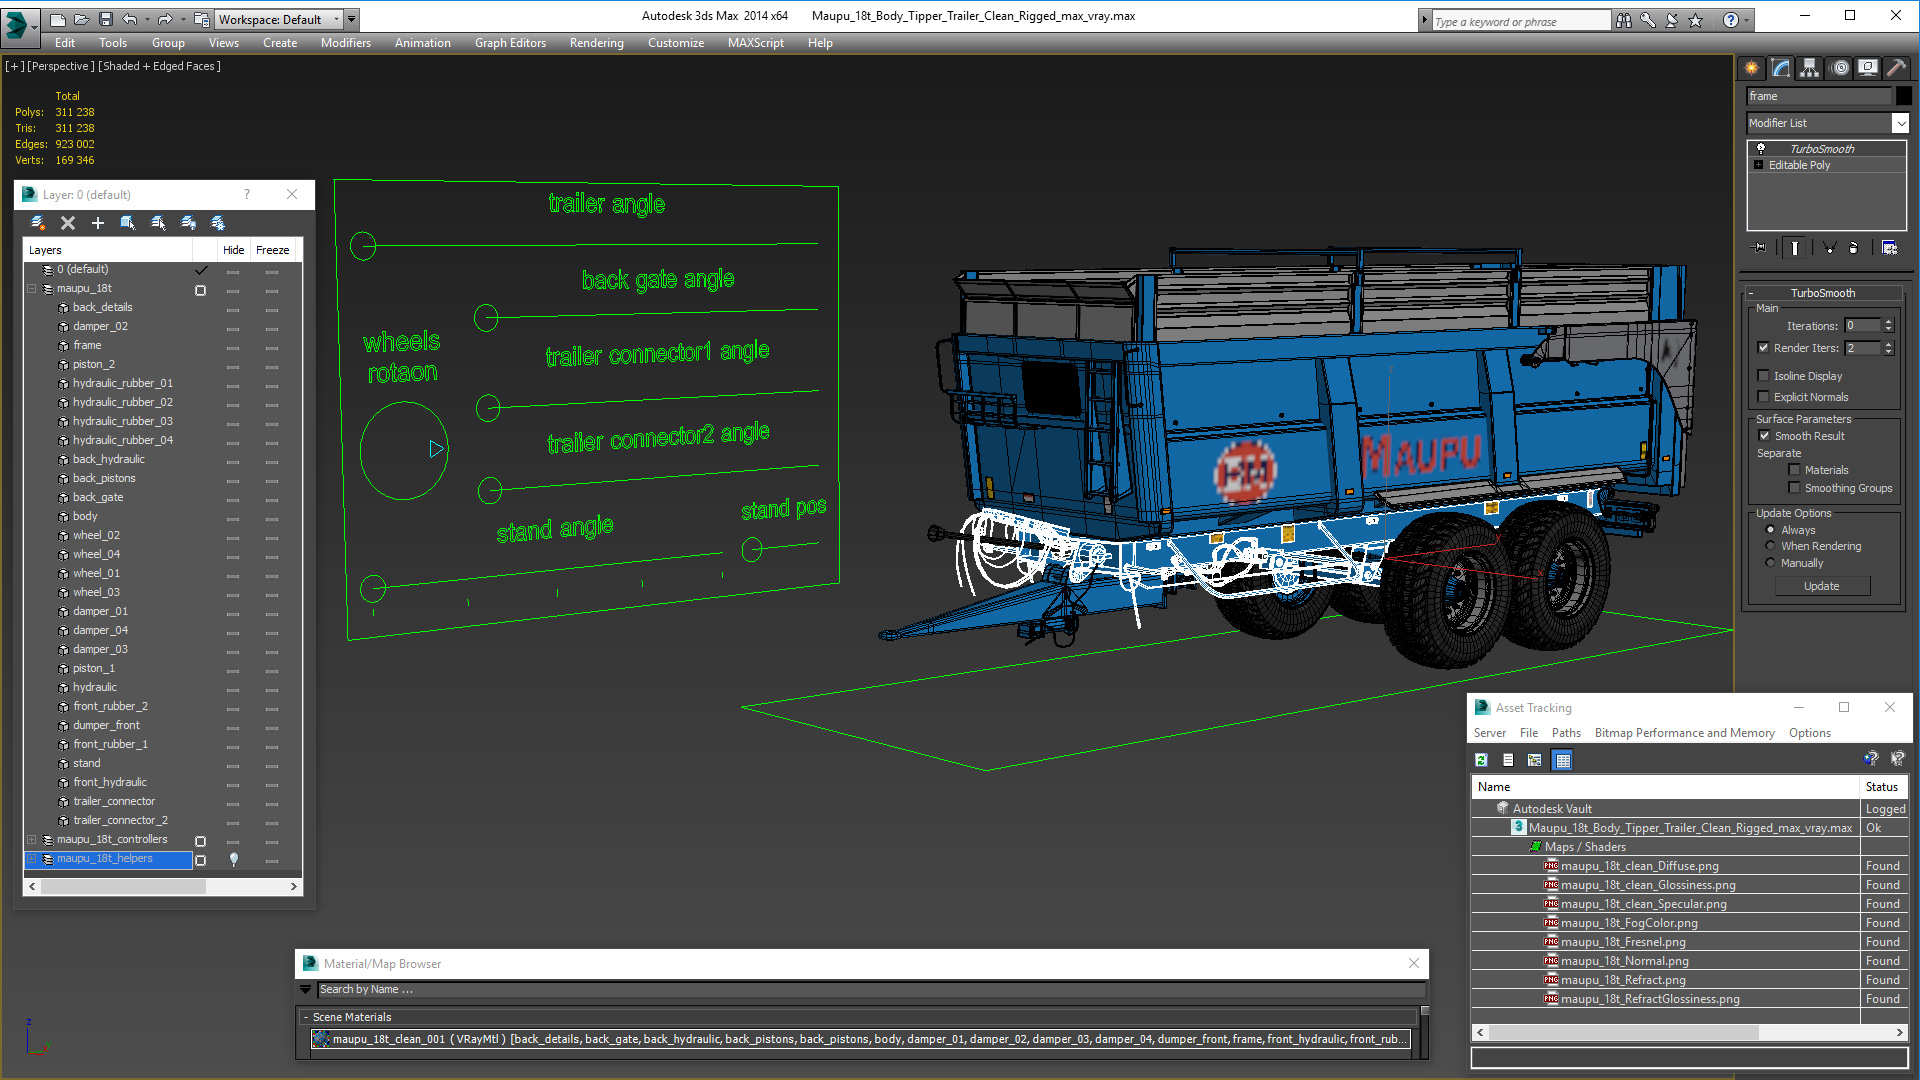
Task: Open the Help question mark dropdown arrow
Action: (1747, 20)
